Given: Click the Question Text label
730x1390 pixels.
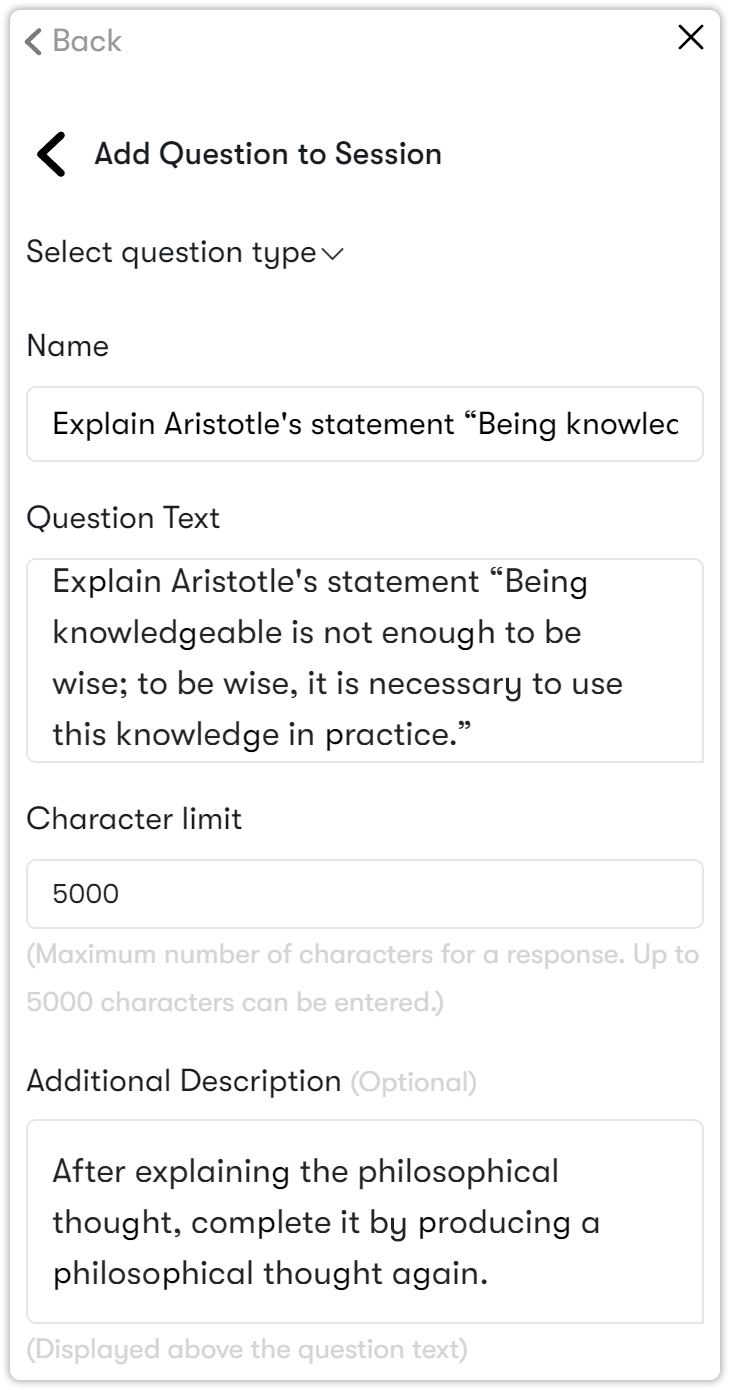Looking at the screenshot, I should (123, 518).
